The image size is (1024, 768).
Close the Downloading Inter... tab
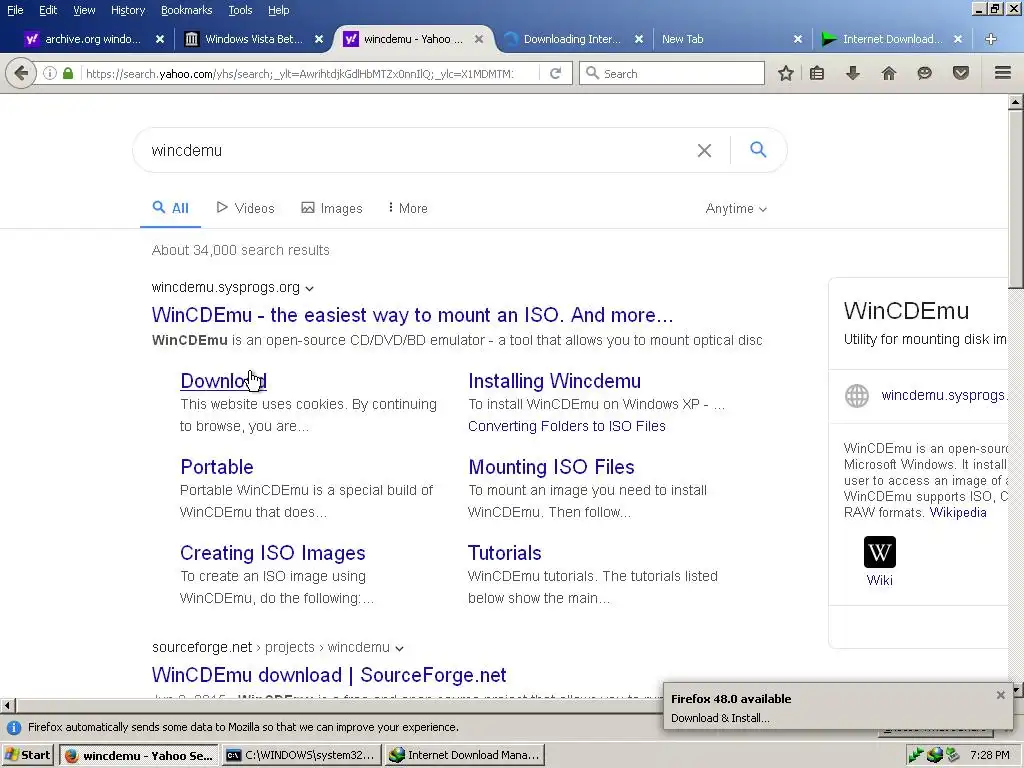coord(639,39)
